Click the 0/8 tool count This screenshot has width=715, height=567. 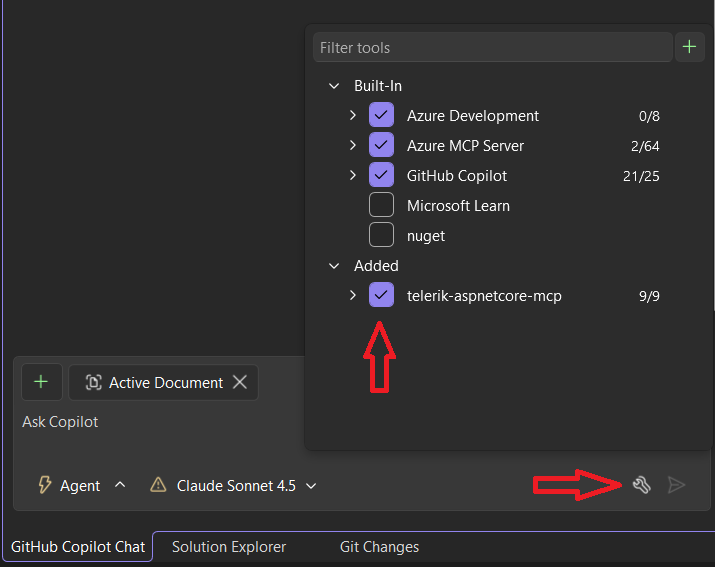649,116
